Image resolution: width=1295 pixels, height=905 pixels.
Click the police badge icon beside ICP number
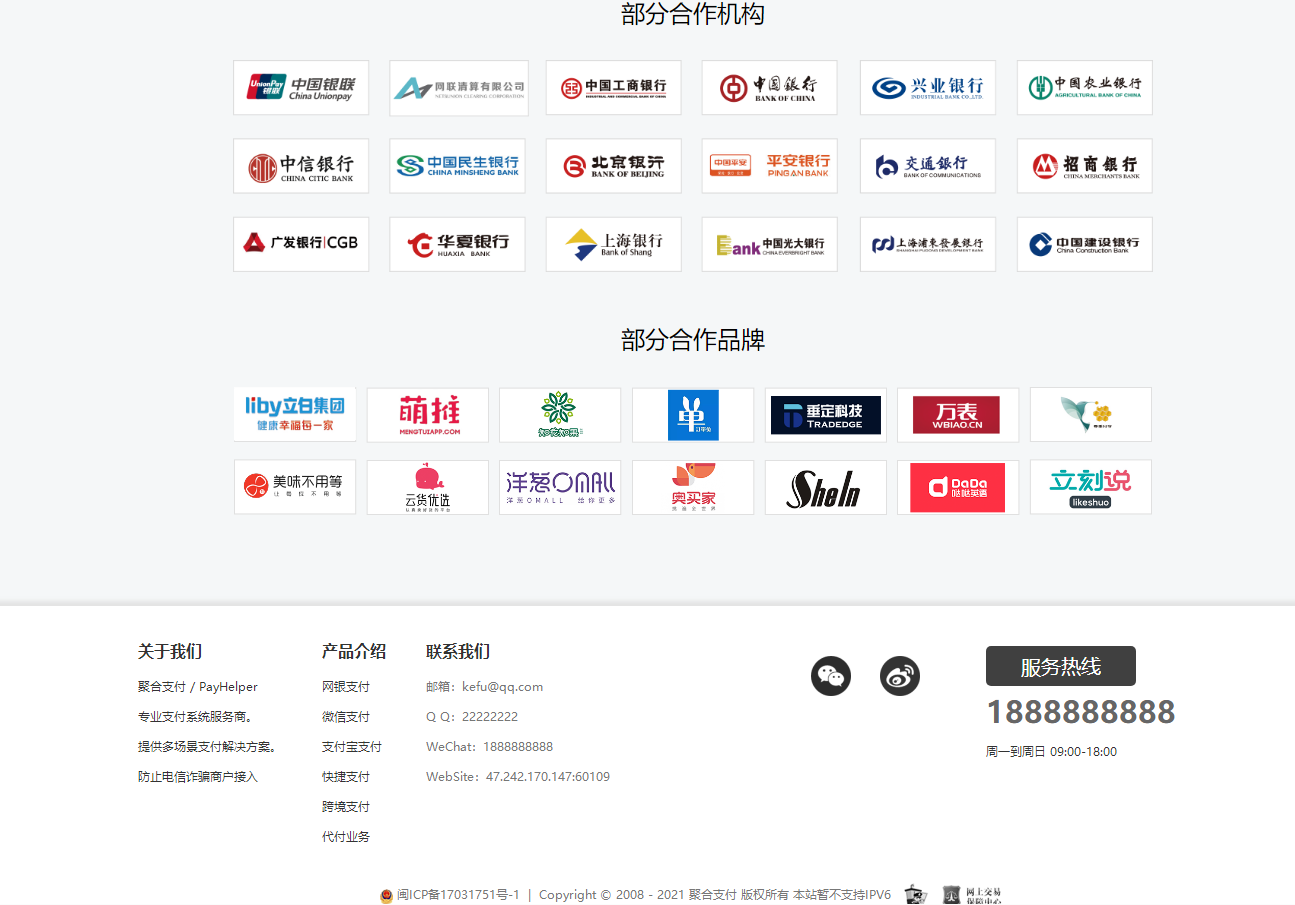tap(387, 896)
